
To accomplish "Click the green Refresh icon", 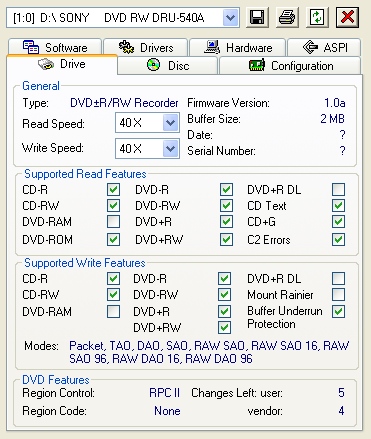I will [317, 17].
